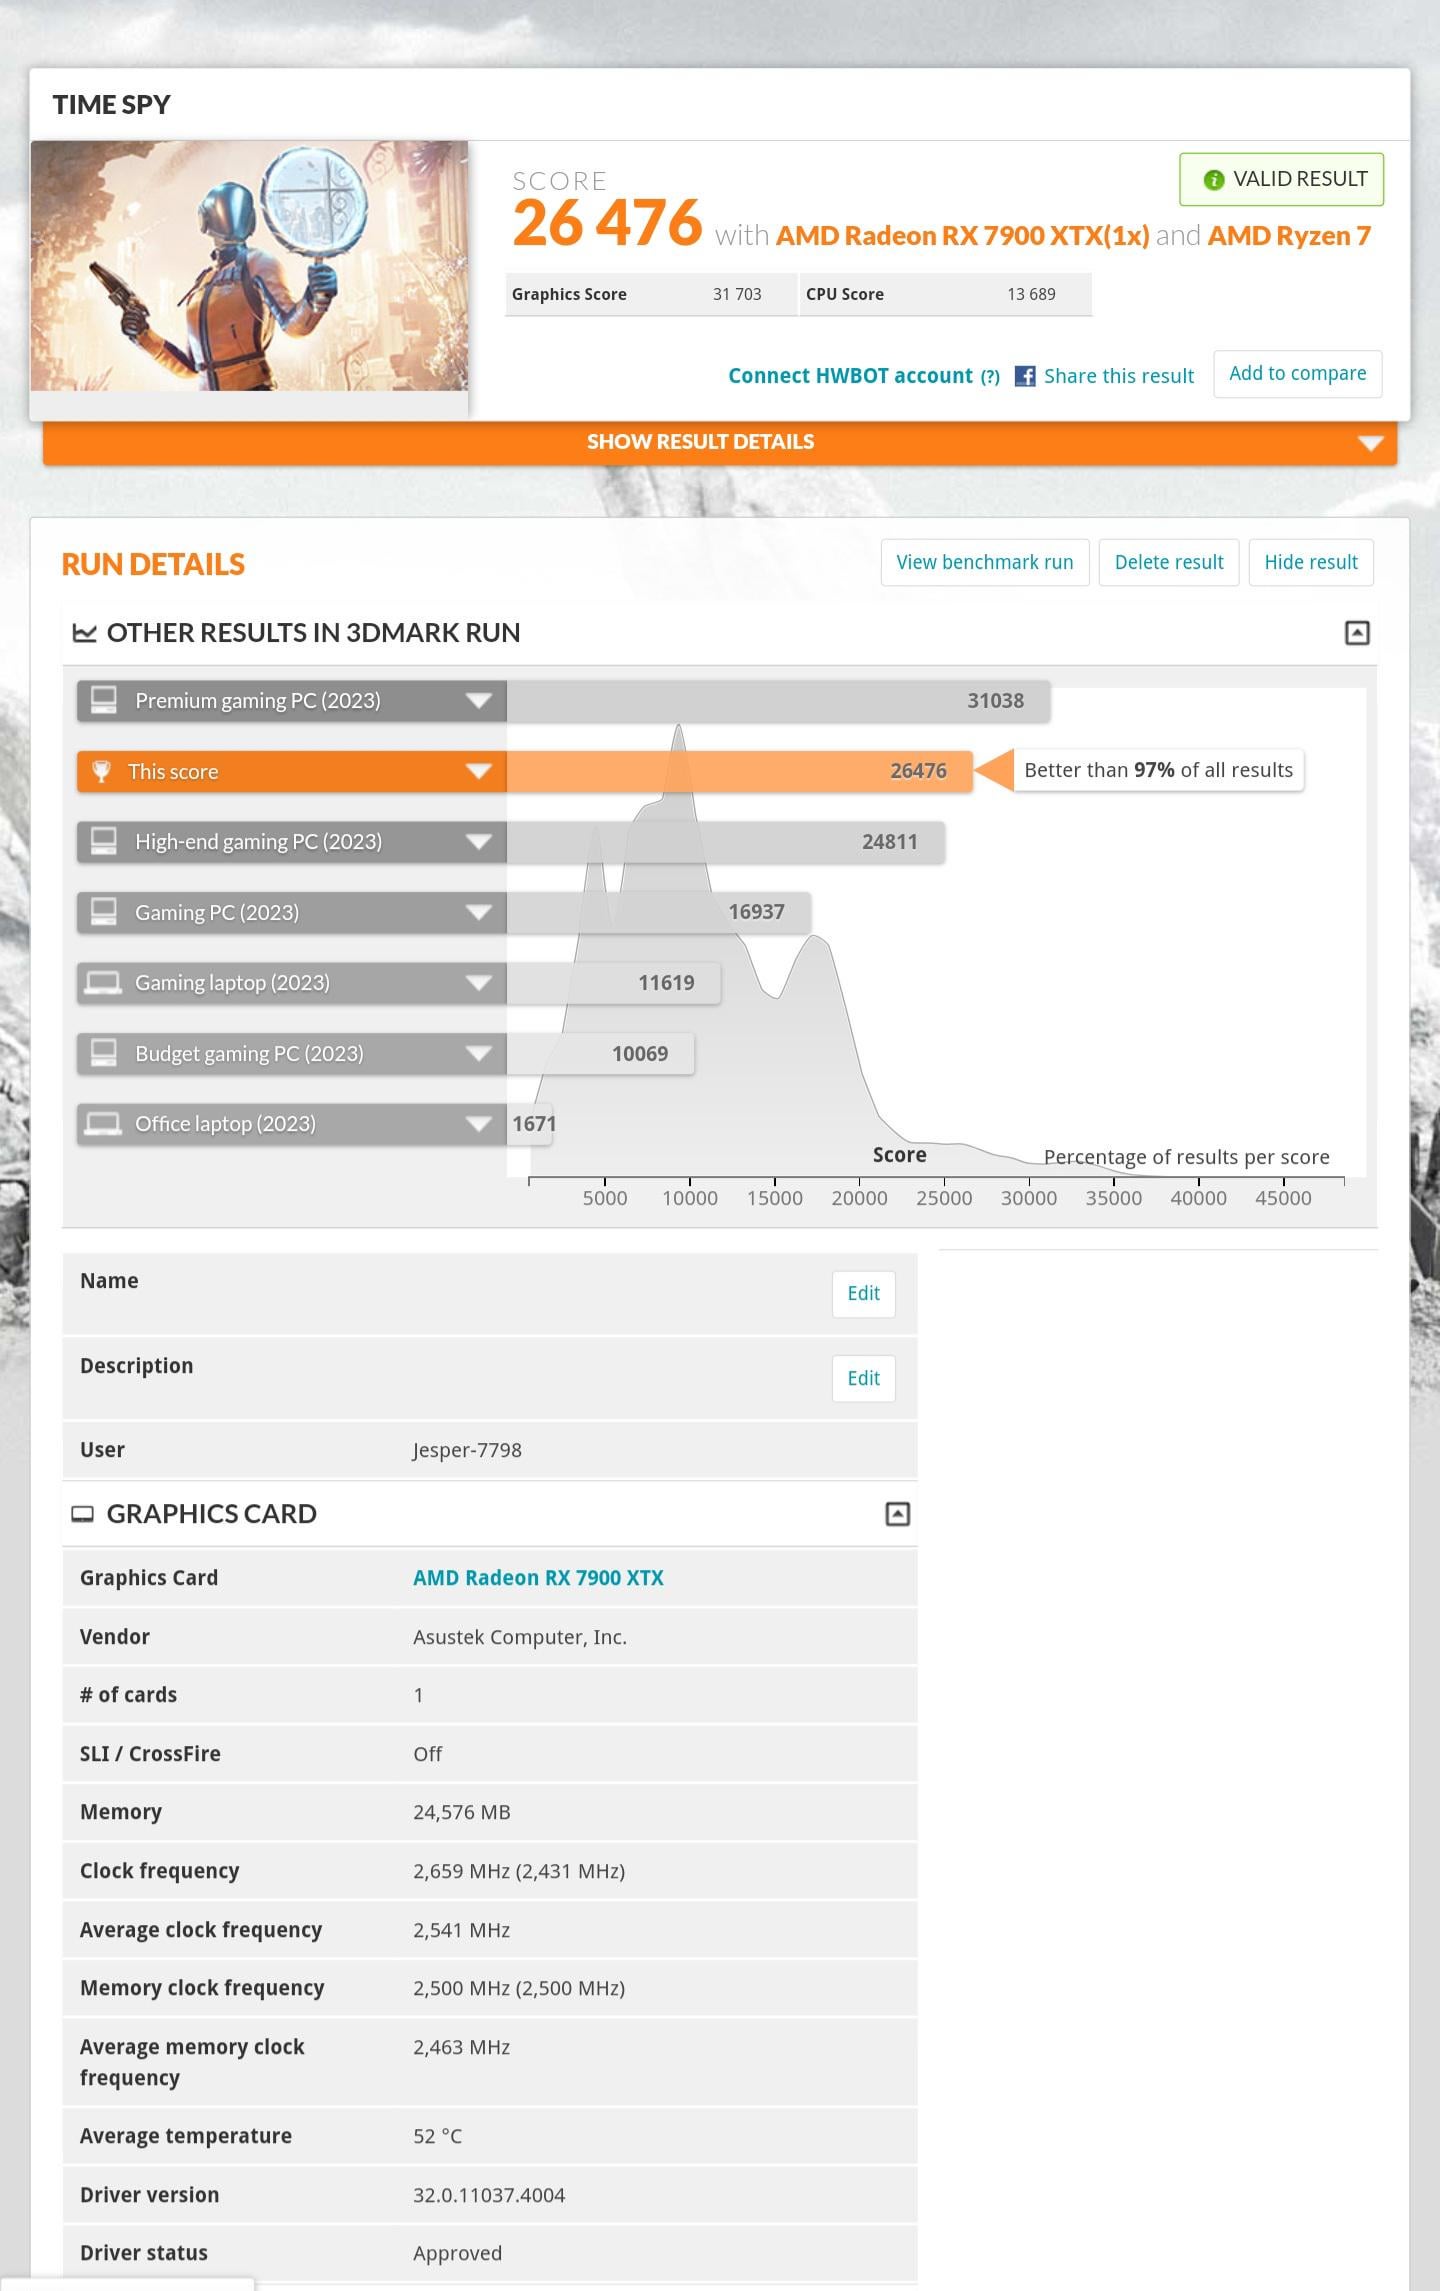The height and width of the screenshot is (2291, 1440).
Task: Click Average clock frequency value 2,541 MHz
Action: pos(462,1930)
